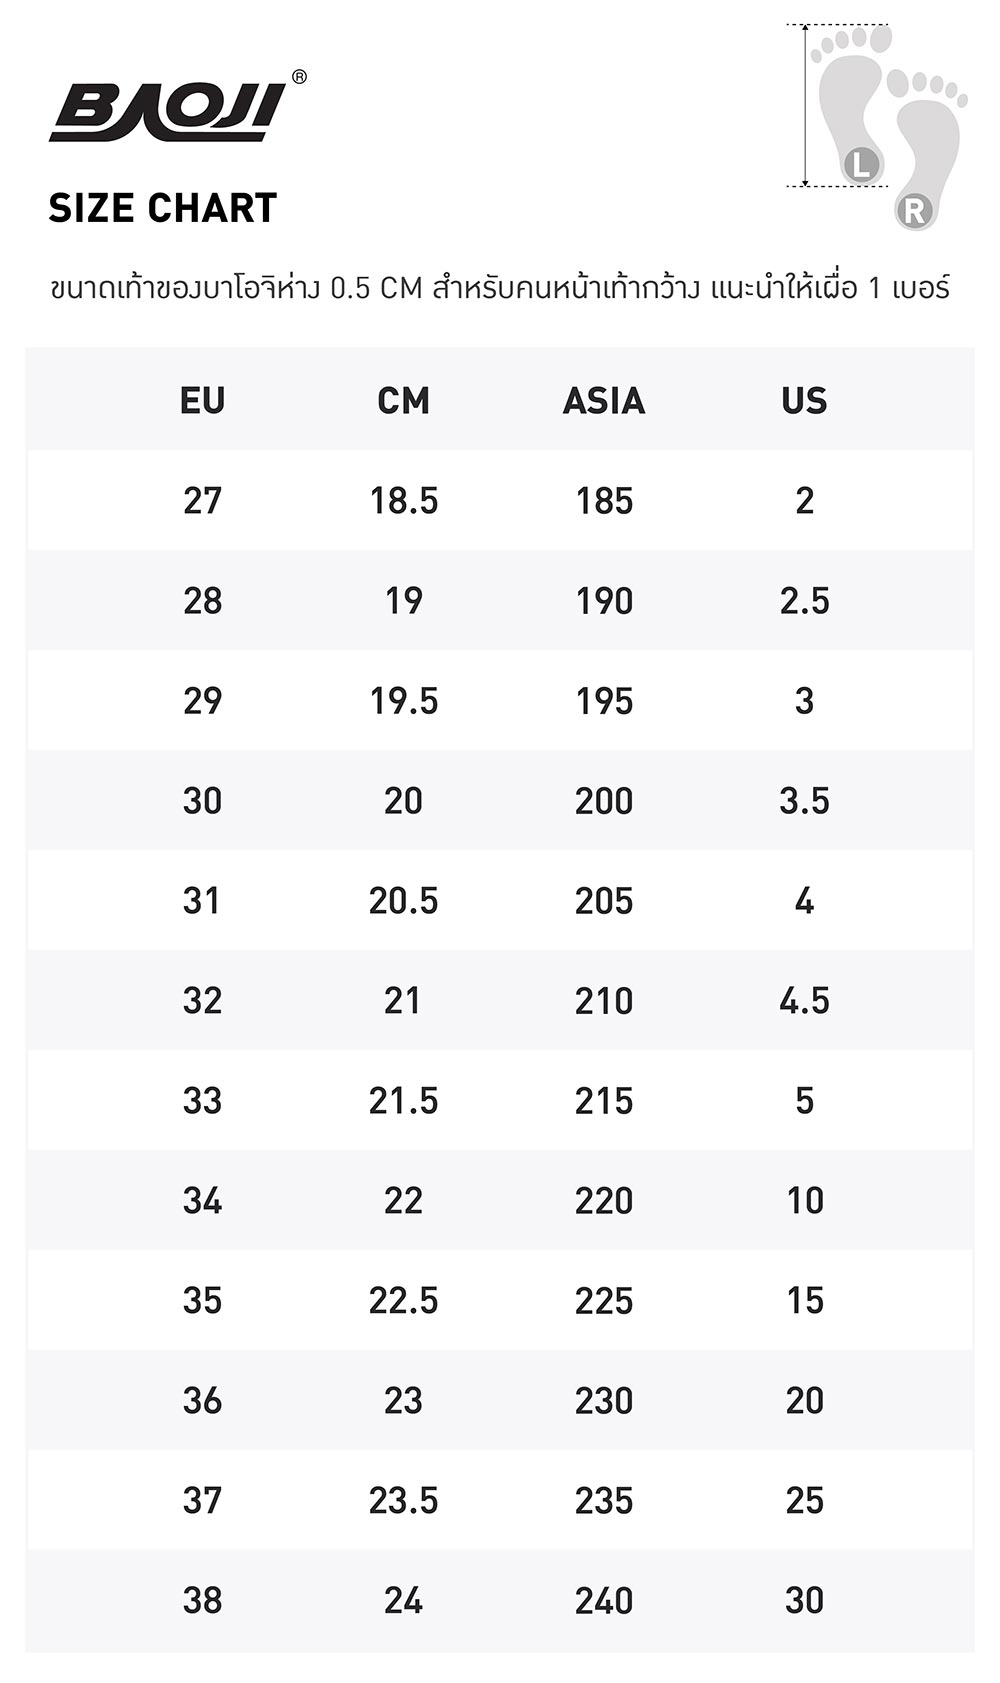The width and height of the screenshot is (1000, 1683).
Task: Click US size 4.5 cell
Action: click(804, 1000)
